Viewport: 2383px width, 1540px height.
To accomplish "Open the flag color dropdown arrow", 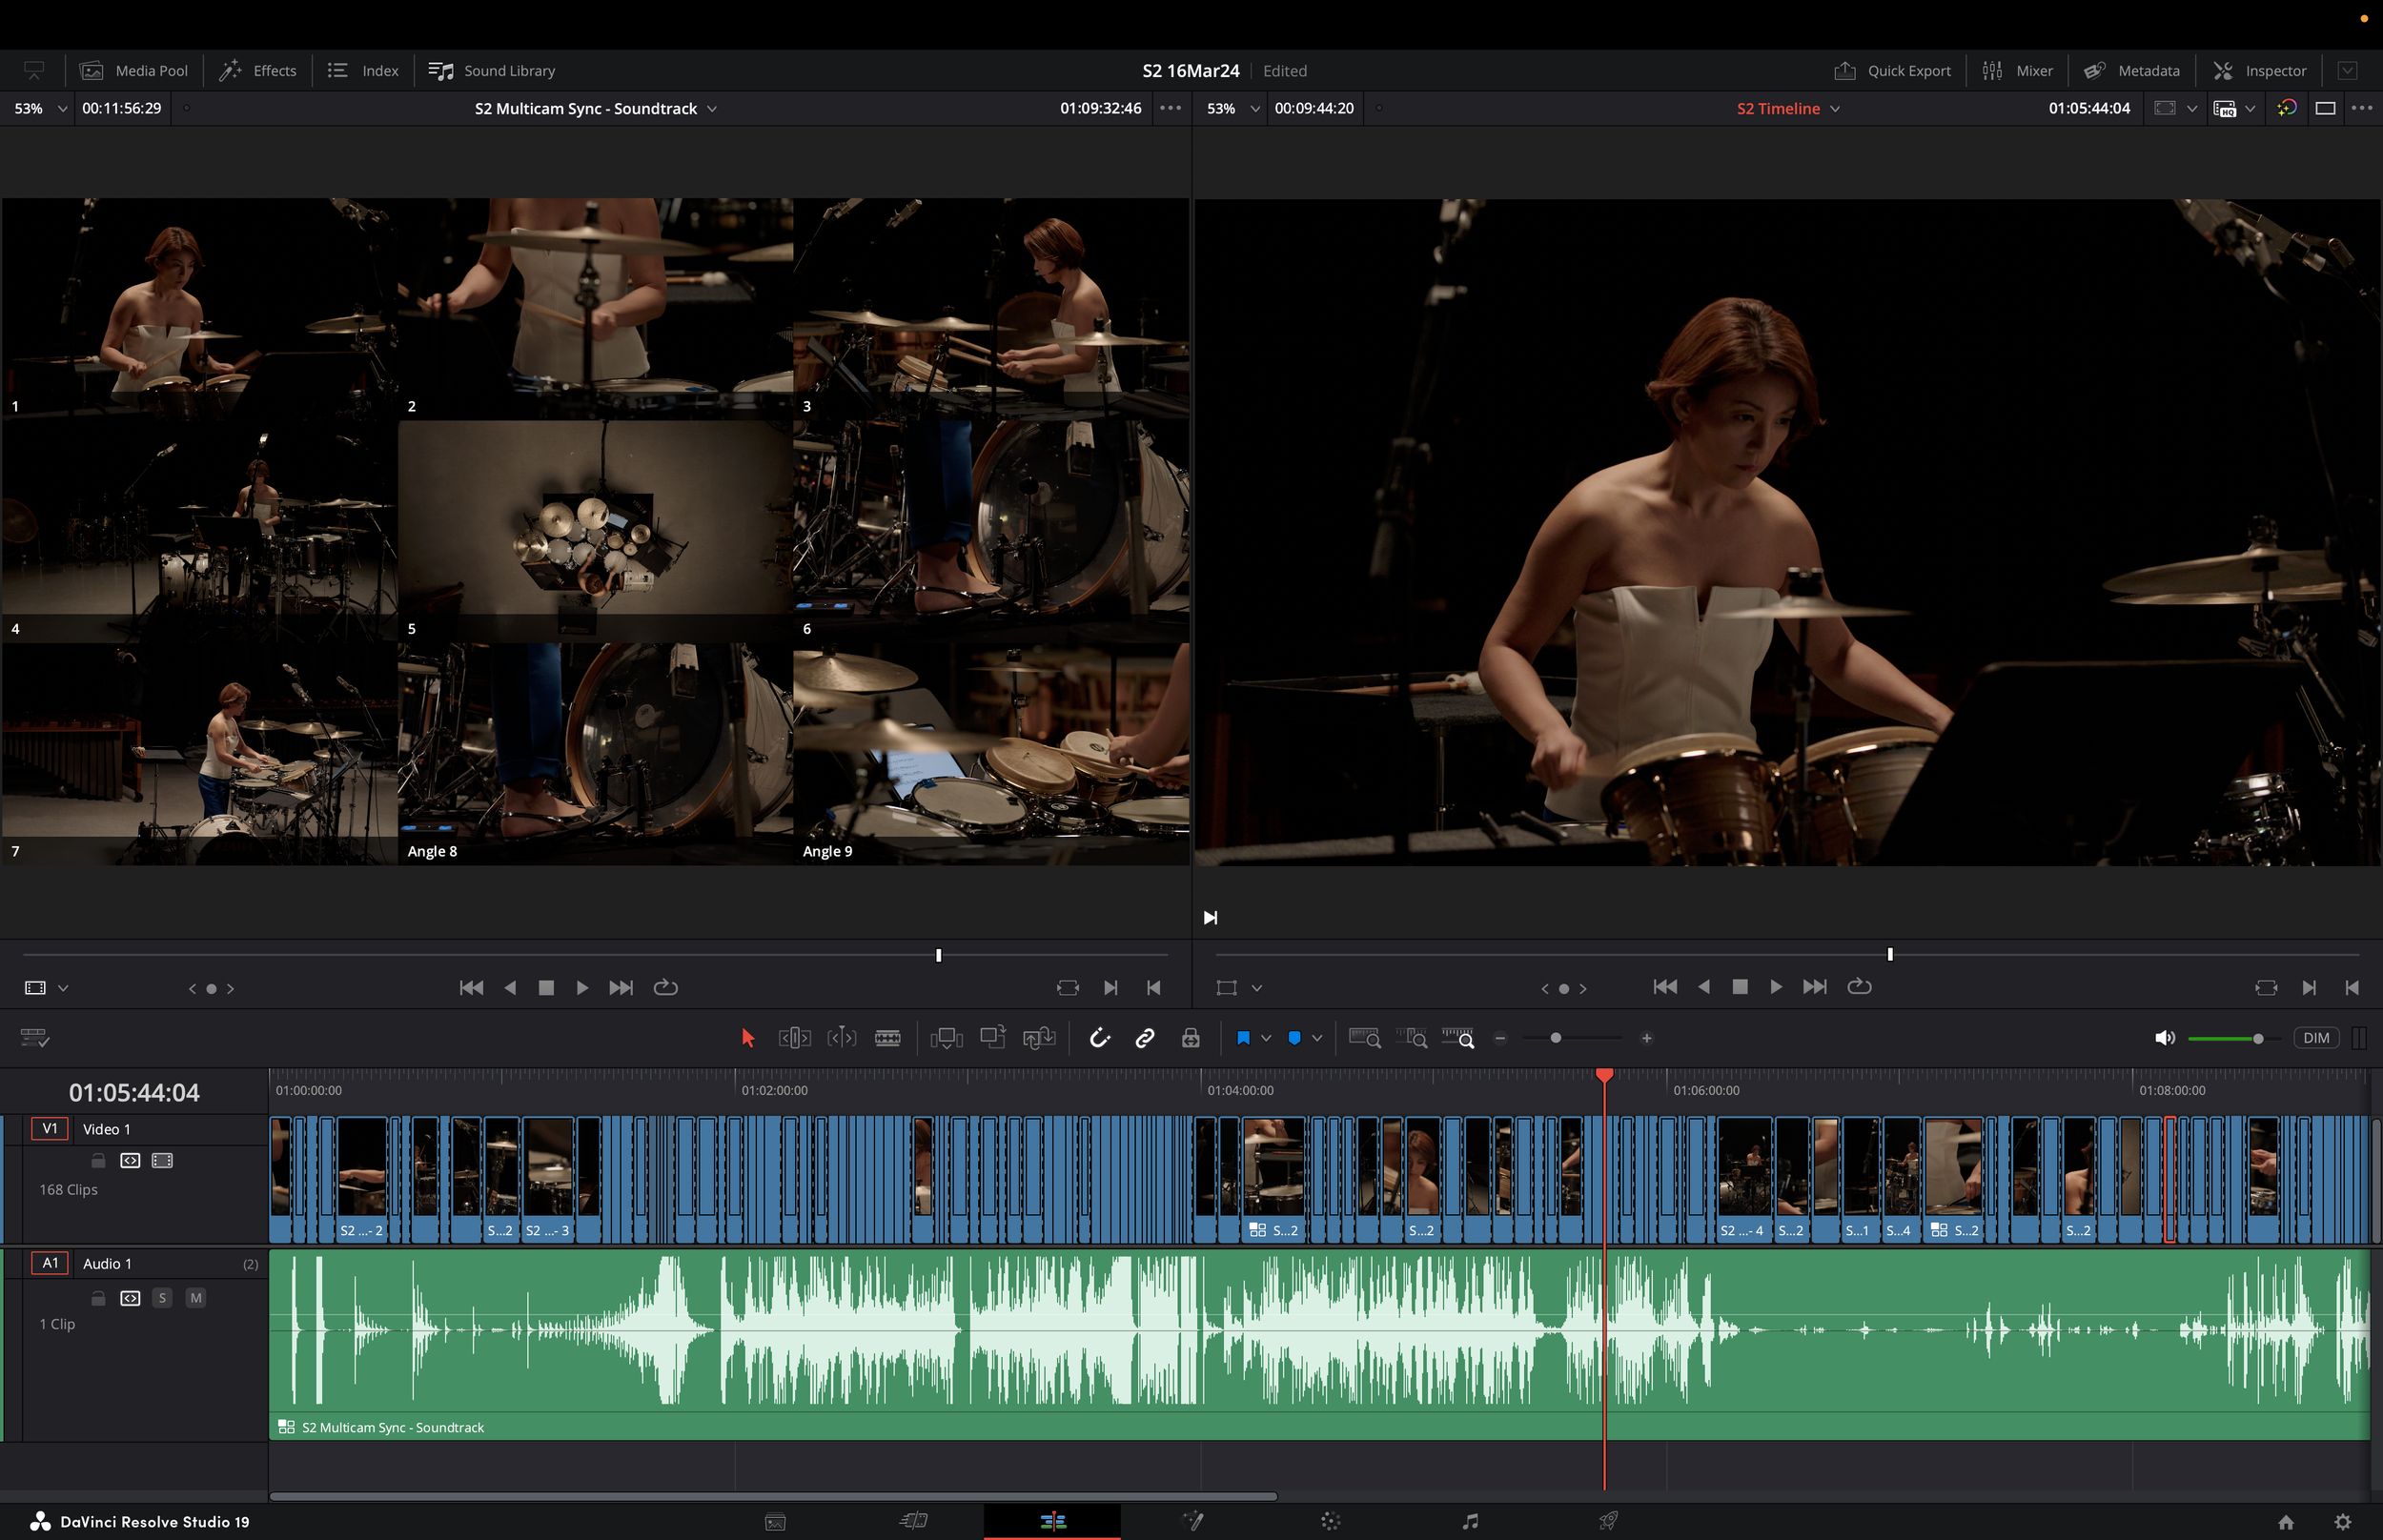I will [x=1266, y=1038].
